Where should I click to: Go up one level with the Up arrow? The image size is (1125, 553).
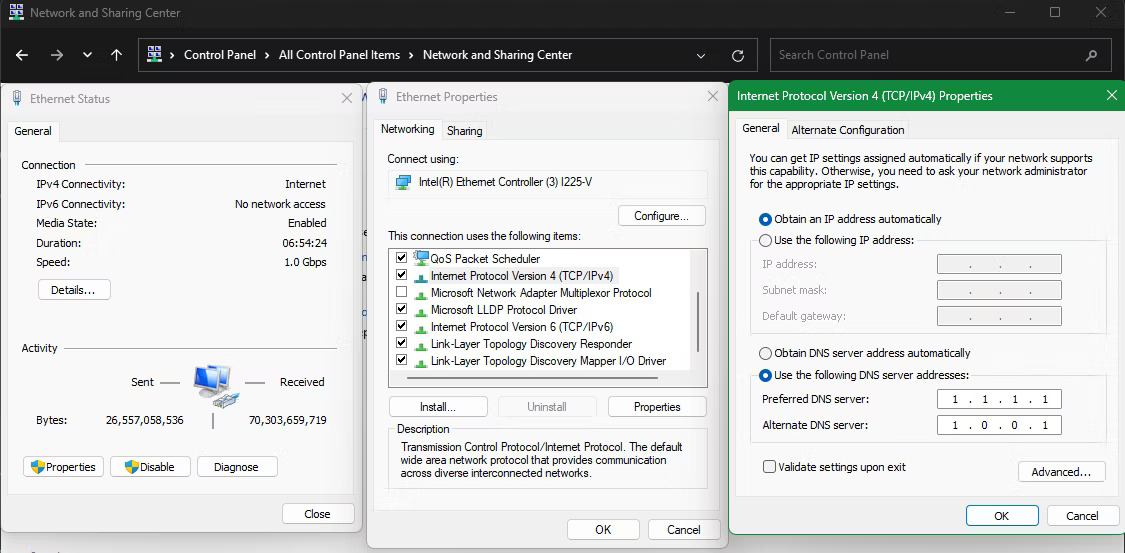(x=117, y=55)
